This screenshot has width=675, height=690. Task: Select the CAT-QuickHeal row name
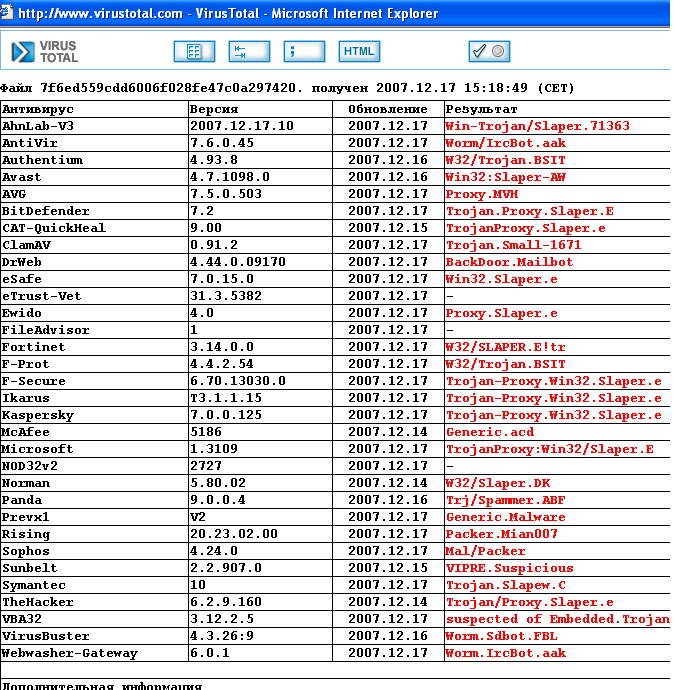[x=54, y=228]
